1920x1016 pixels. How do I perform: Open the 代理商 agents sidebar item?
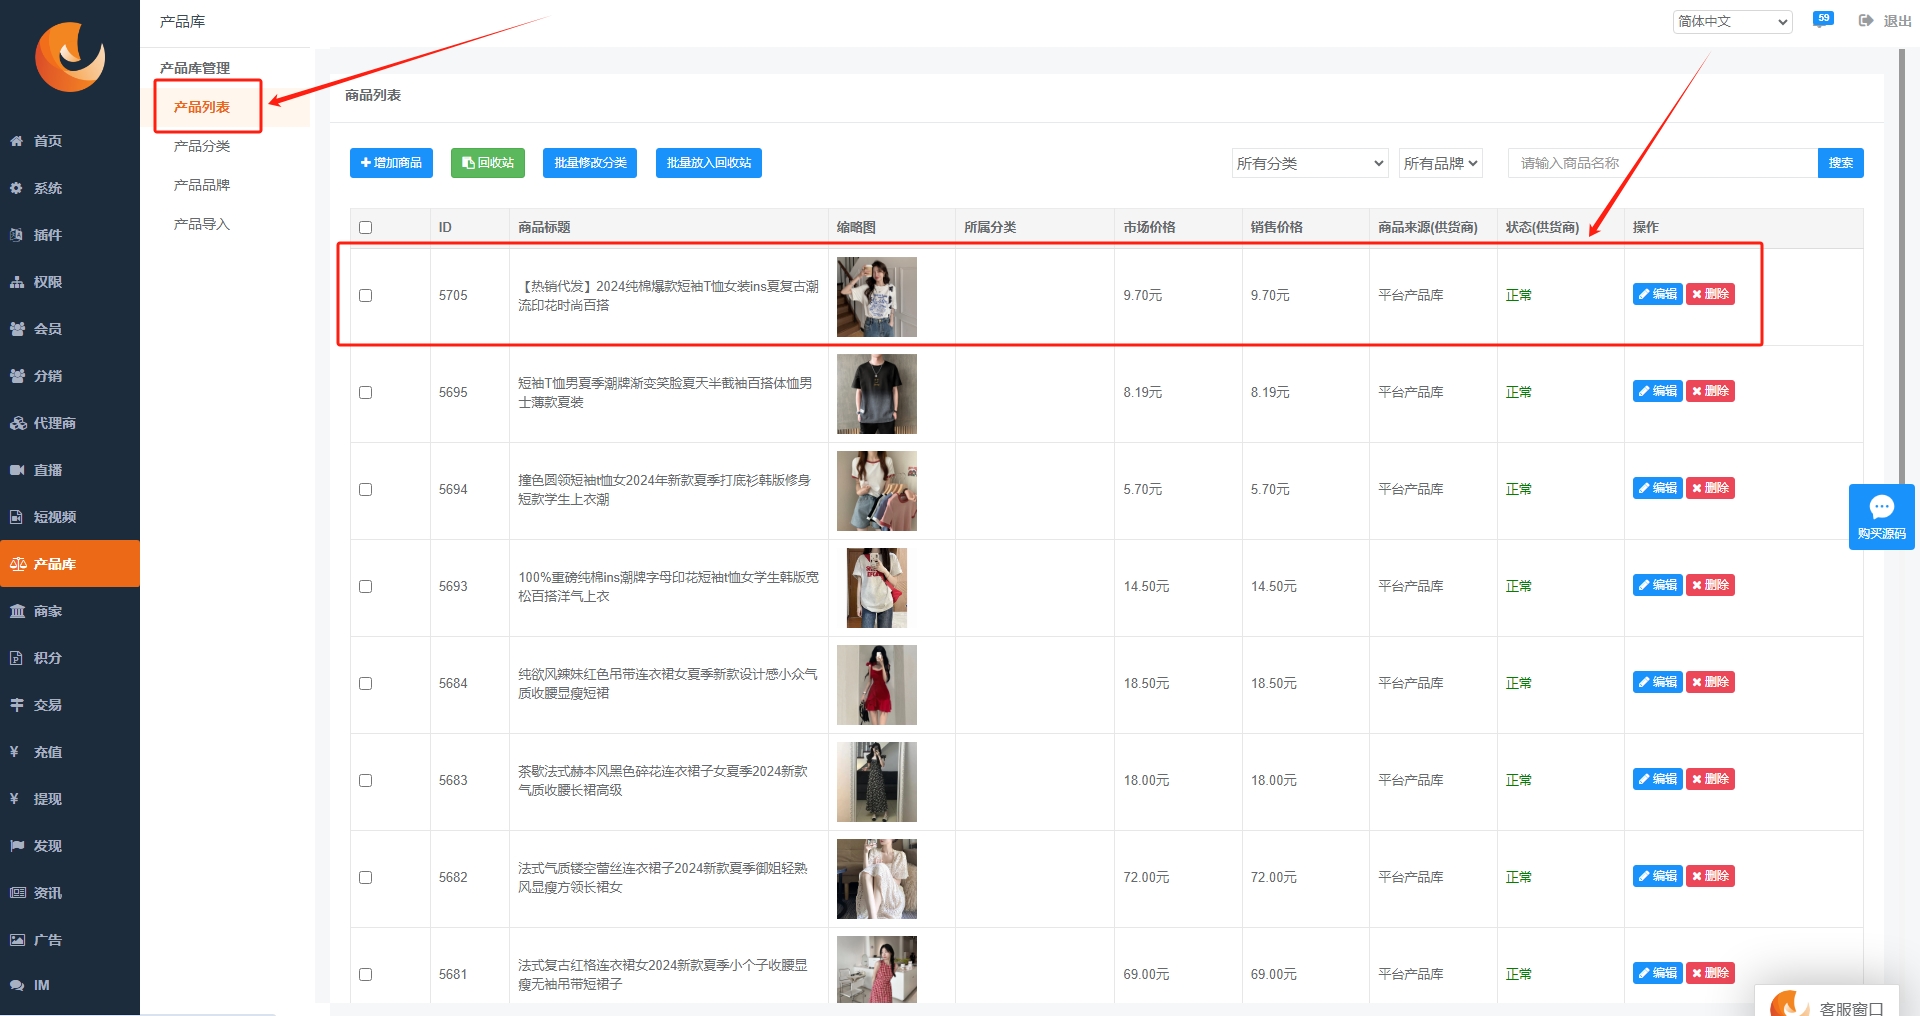[70, 423]
